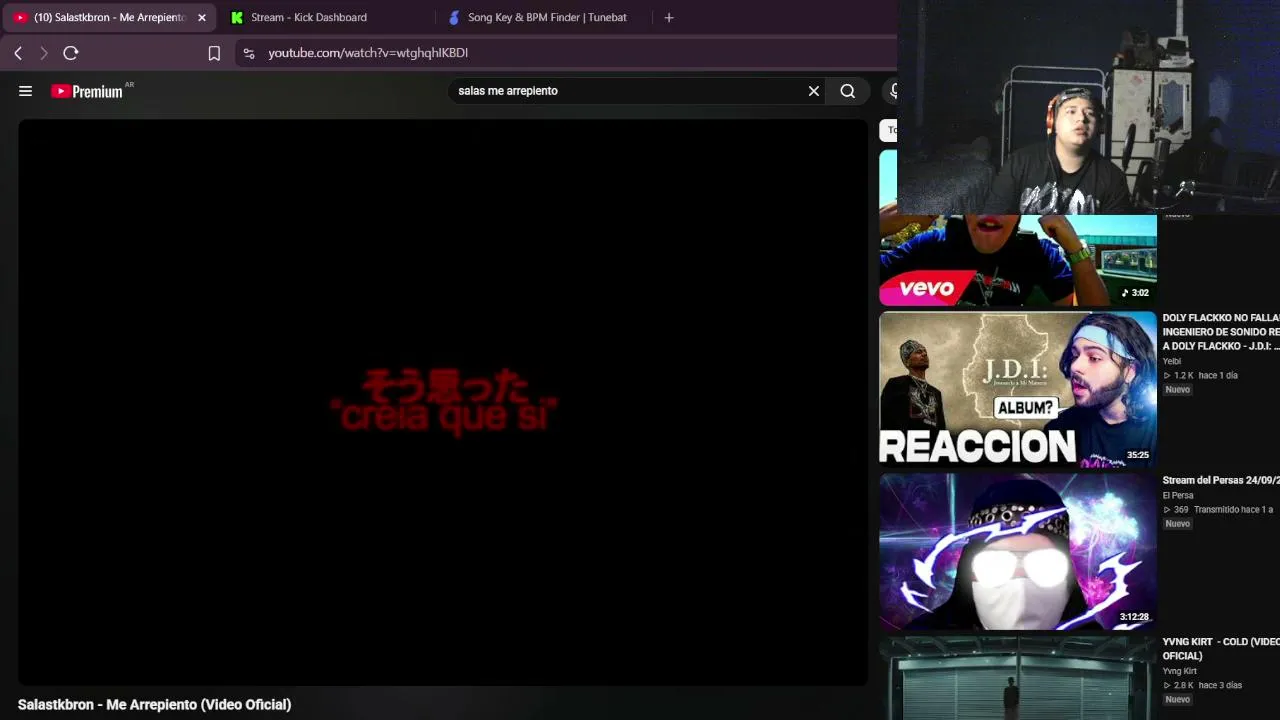The image size is (1280, 720).
Task: Visit the El Persa channel name
Action: pos(1178,496)
